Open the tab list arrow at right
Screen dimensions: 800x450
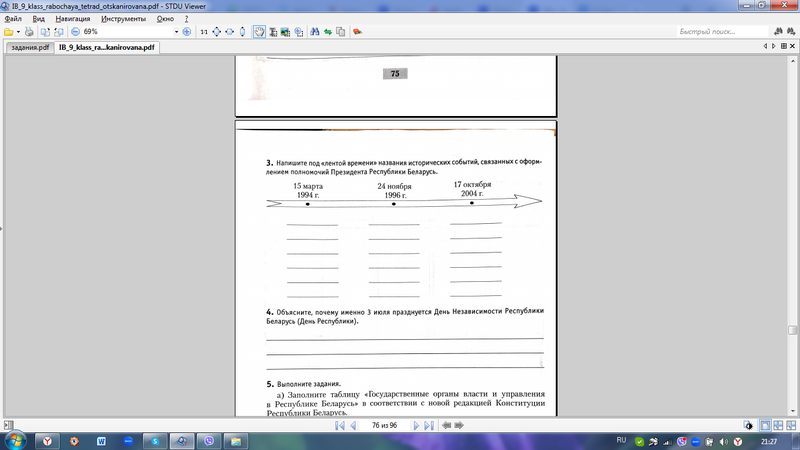[x=784, y=46]
